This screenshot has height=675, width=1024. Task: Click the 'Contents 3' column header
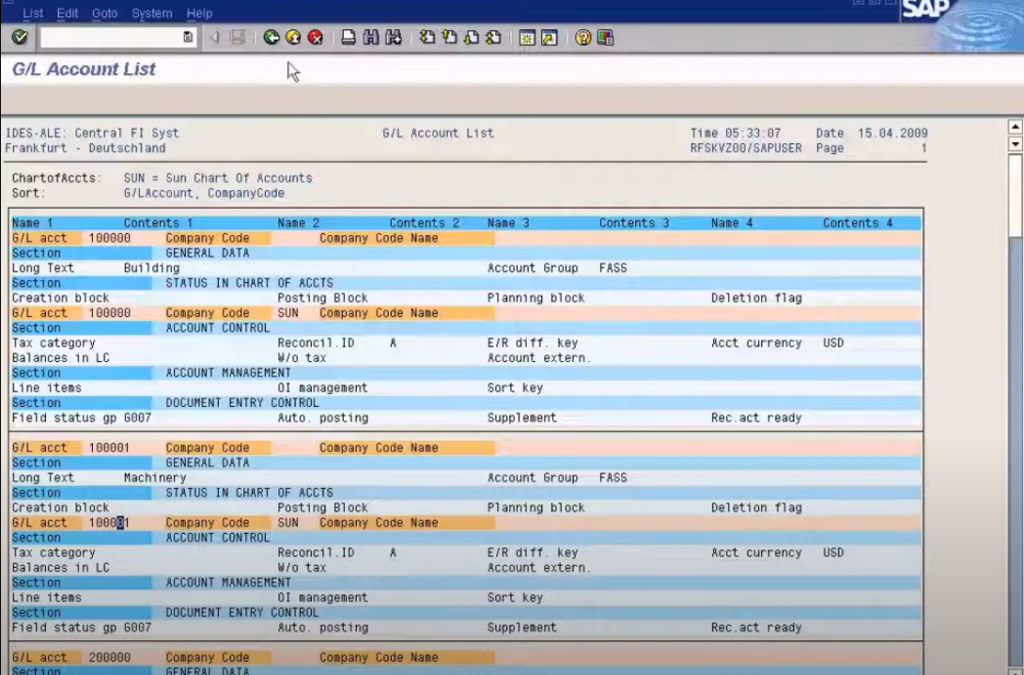(x=634, y=223)
